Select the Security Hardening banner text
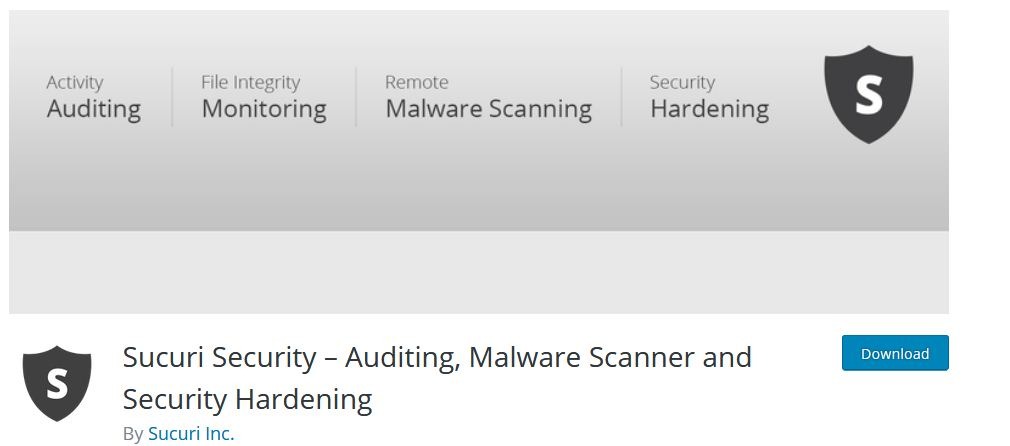Screen dimensions: 1010x446 709,97
